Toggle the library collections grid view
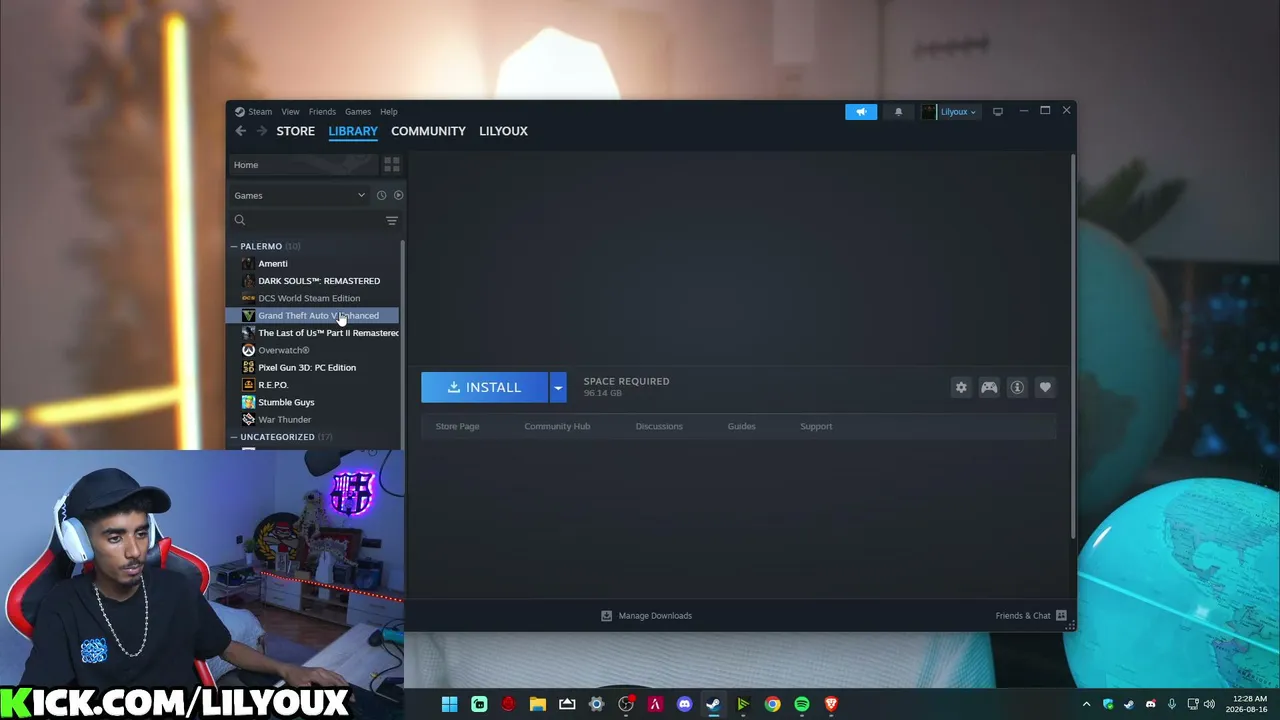Screen dimensions: 1280x720 392,164
